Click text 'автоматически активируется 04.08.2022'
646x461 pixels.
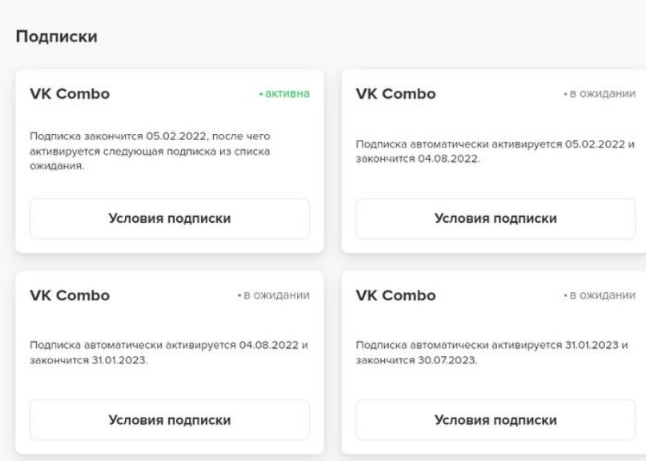pos(191,345)
